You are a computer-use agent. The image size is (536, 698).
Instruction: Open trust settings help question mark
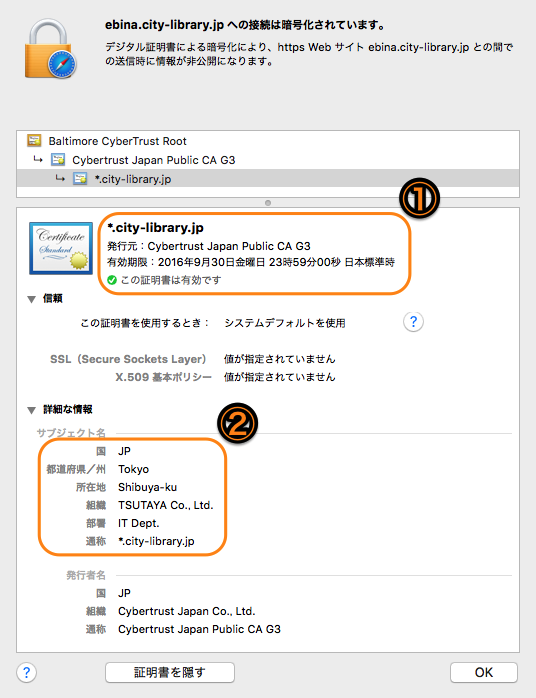tap(413, 321)
